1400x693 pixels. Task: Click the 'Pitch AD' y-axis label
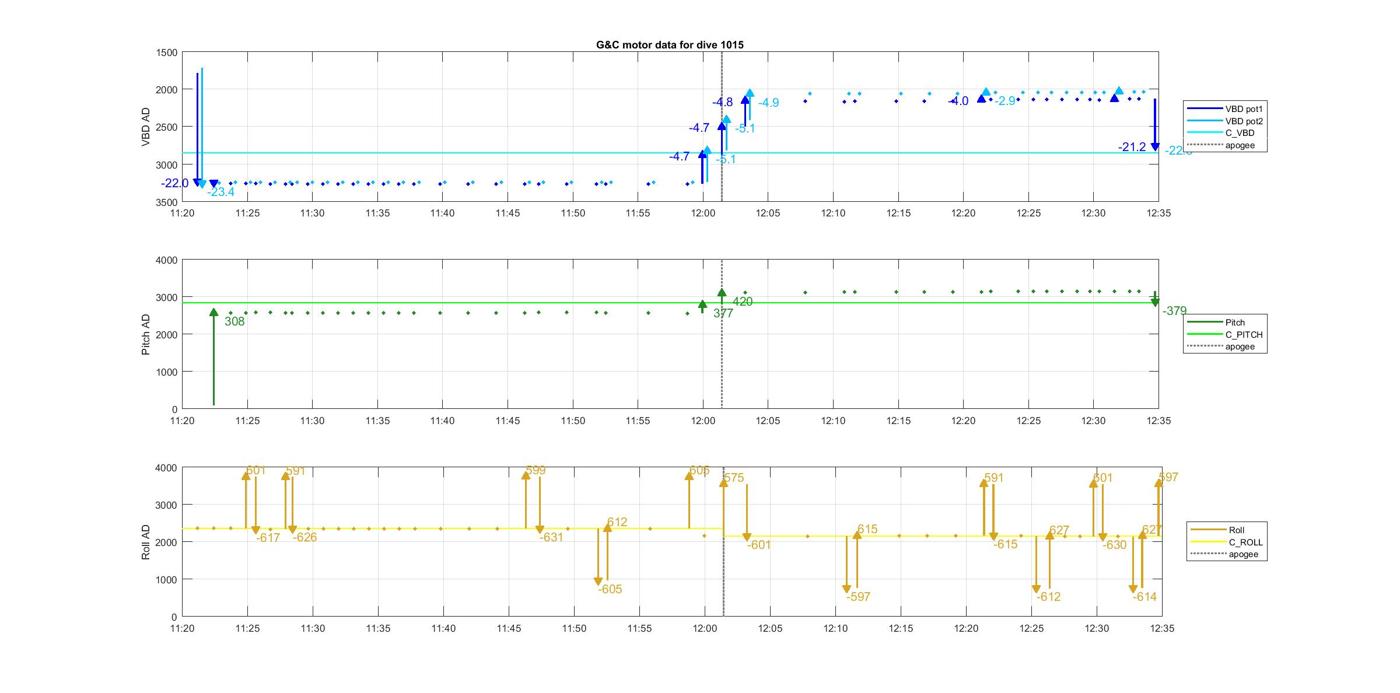pos(146,334)
